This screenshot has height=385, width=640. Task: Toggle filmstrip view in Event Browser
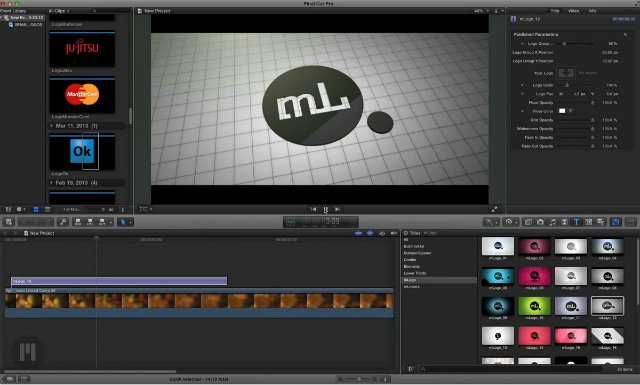[x=36, y=209]
